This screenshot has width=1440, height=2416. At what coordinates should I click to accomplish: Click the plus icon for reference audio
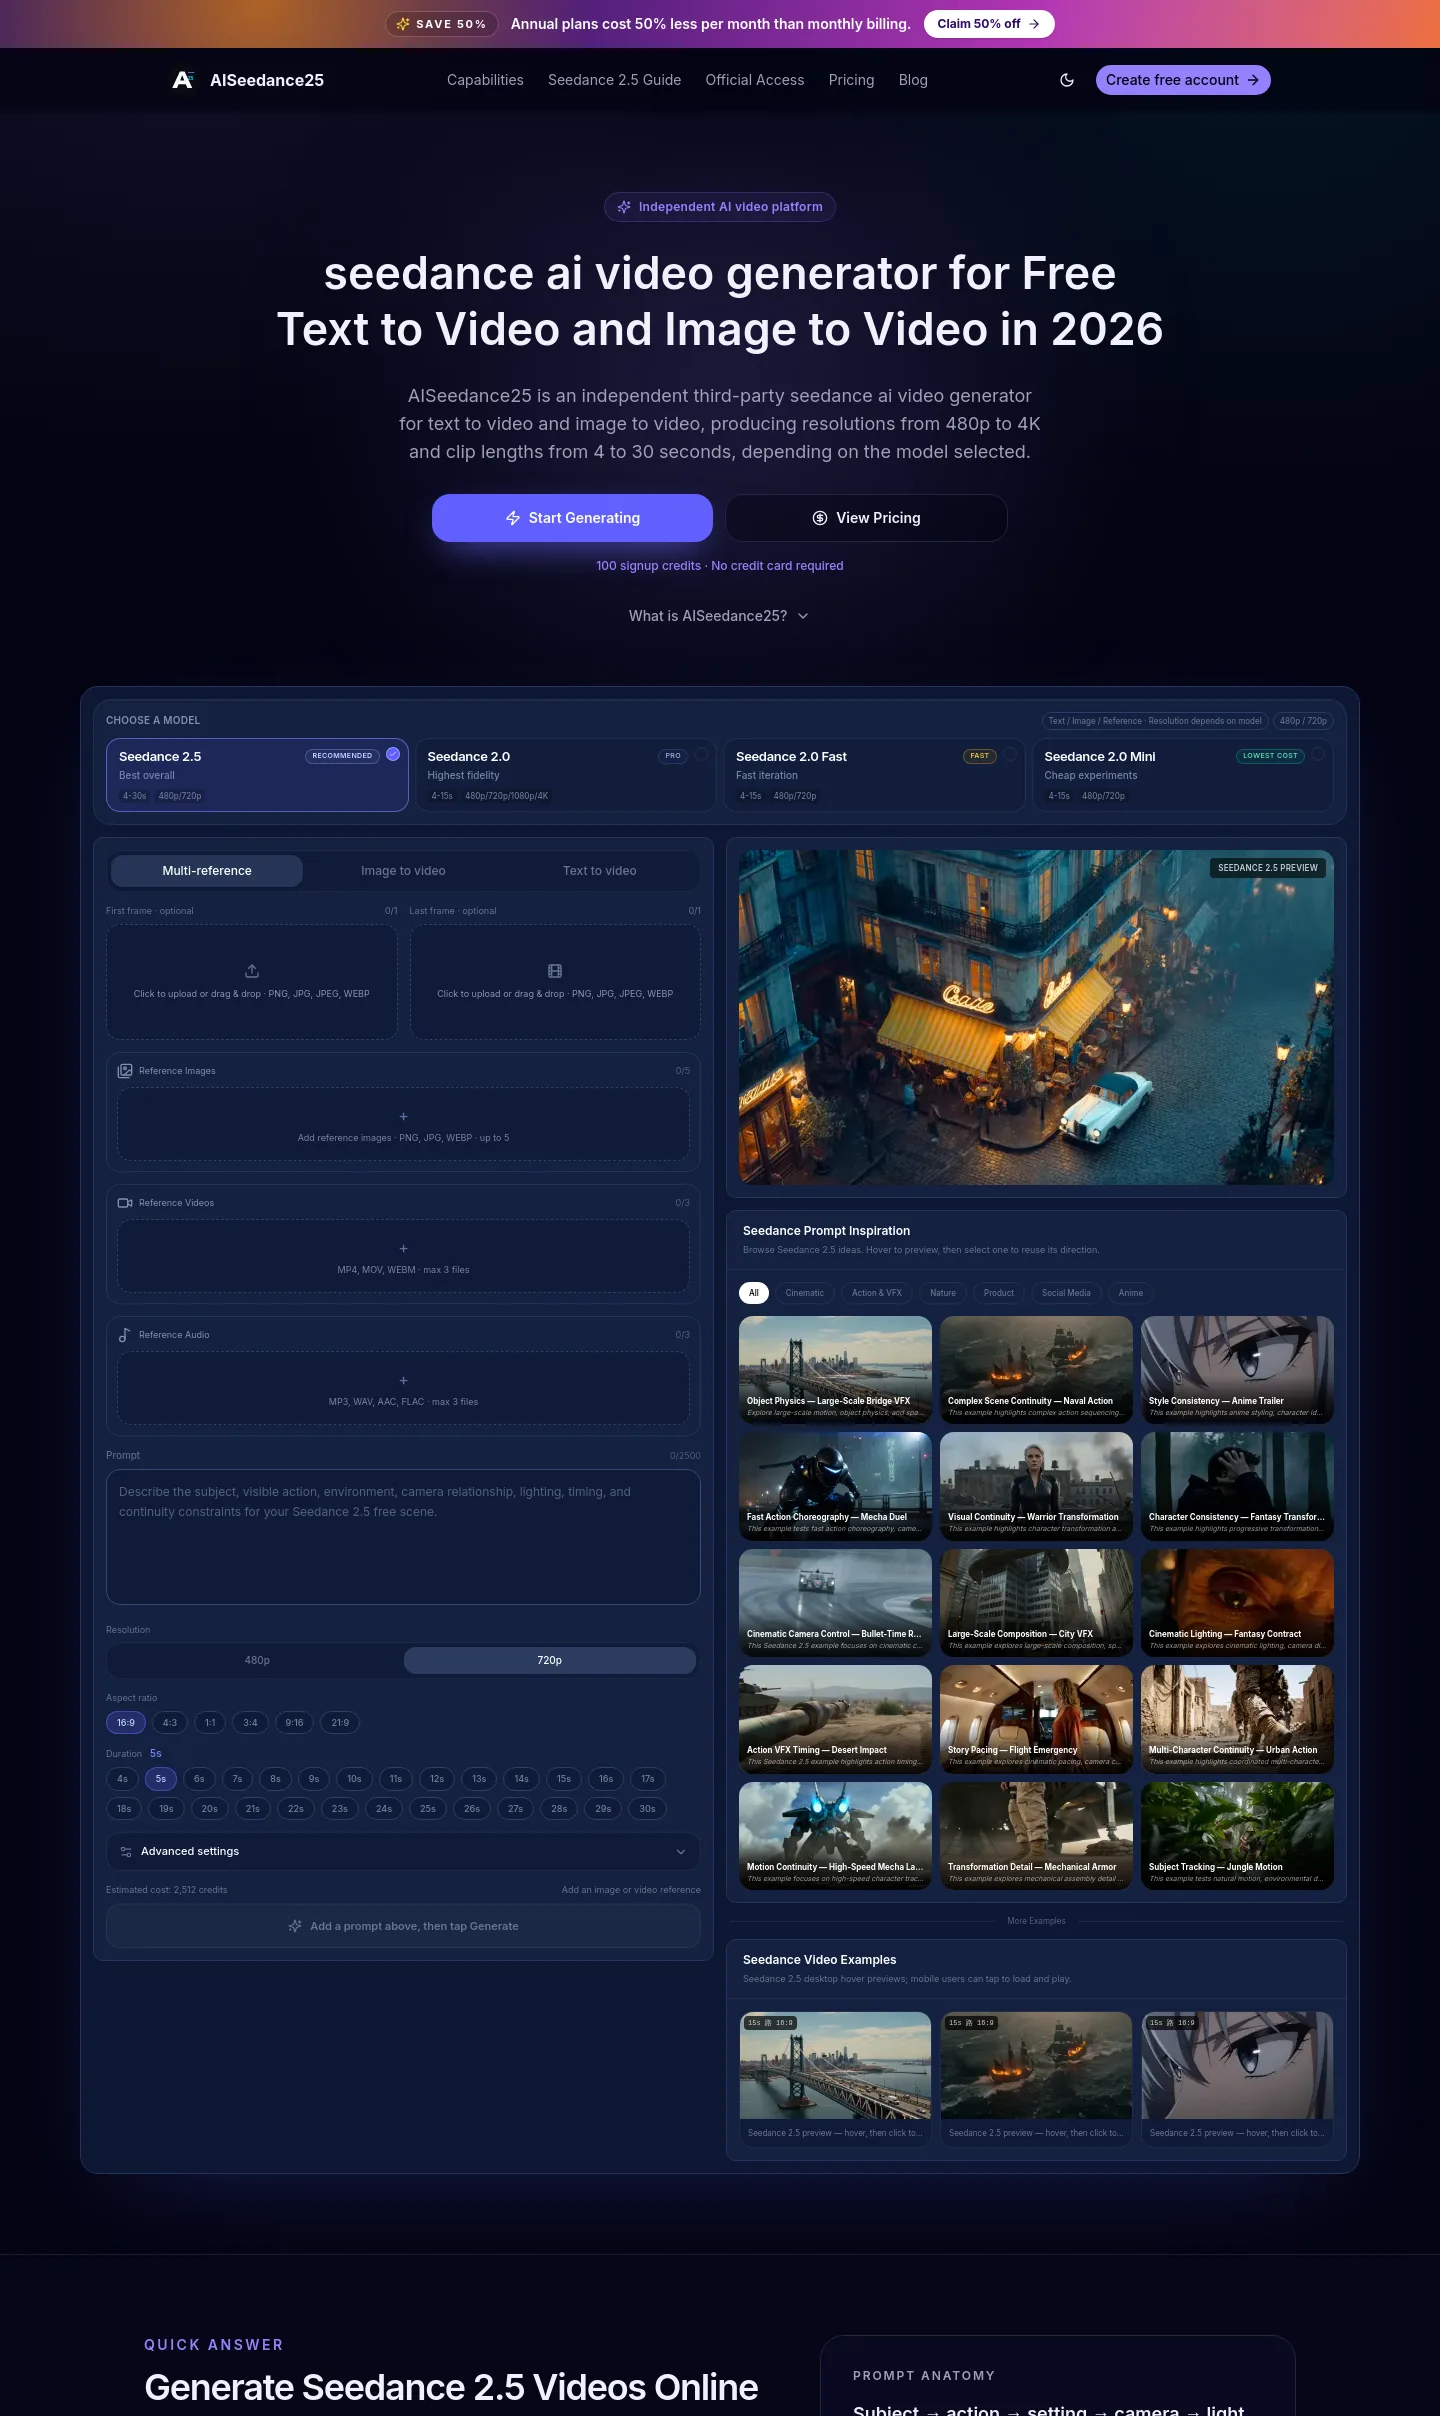pos(404,1380)
